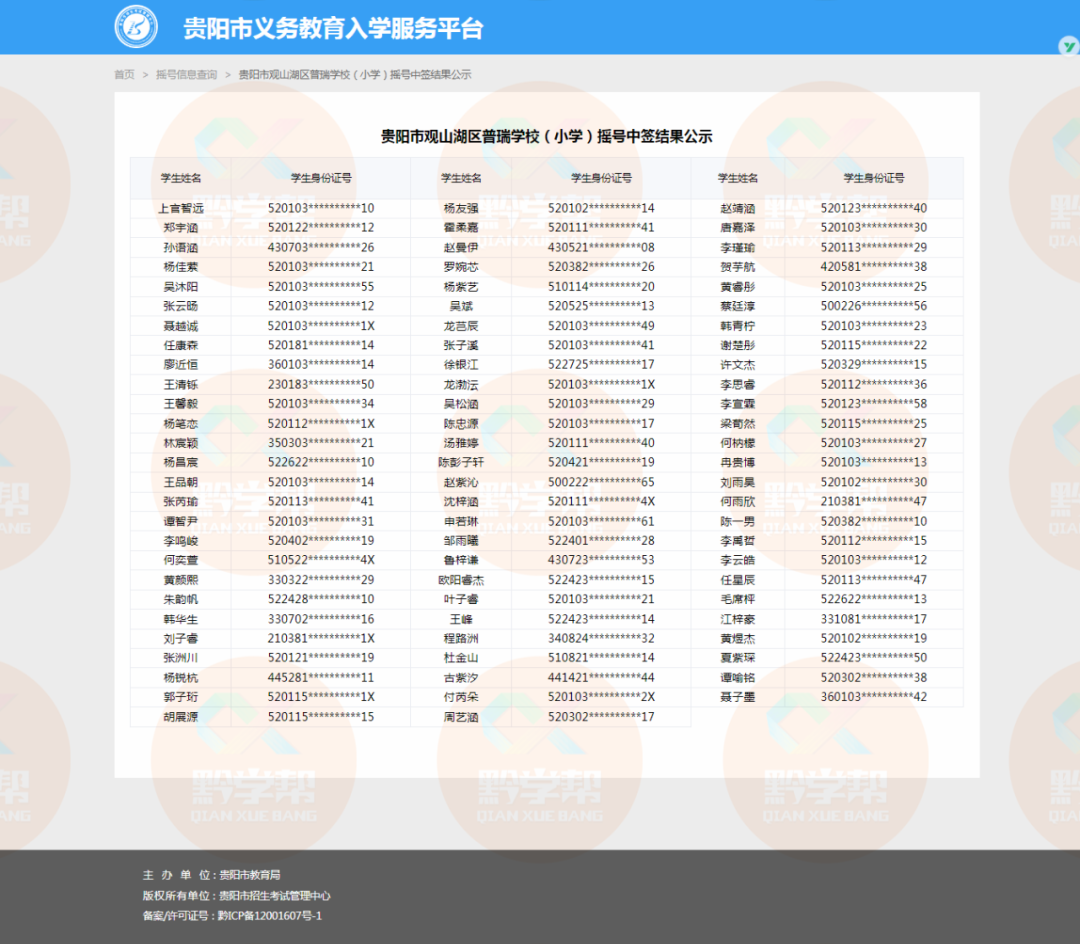The width and height of the screenshot is (1080, 944).
Task: Click the third 学生身份证号 column header
Action: [x=874, y=178]
